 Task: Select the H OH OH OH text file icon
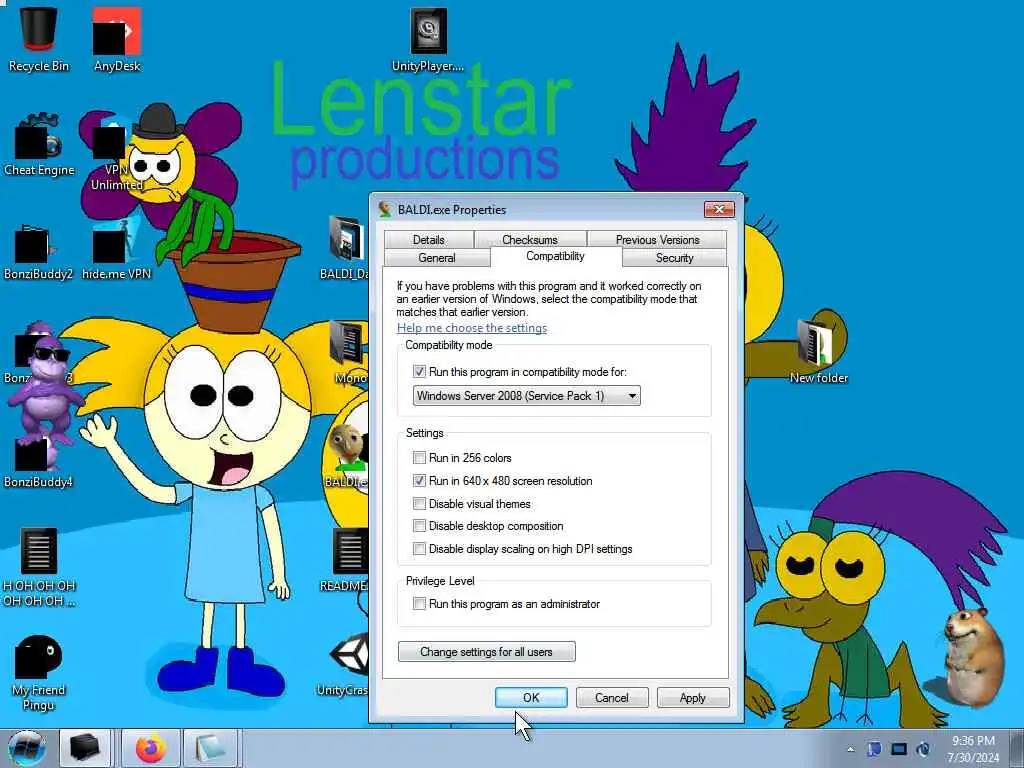tap(39, 567)
